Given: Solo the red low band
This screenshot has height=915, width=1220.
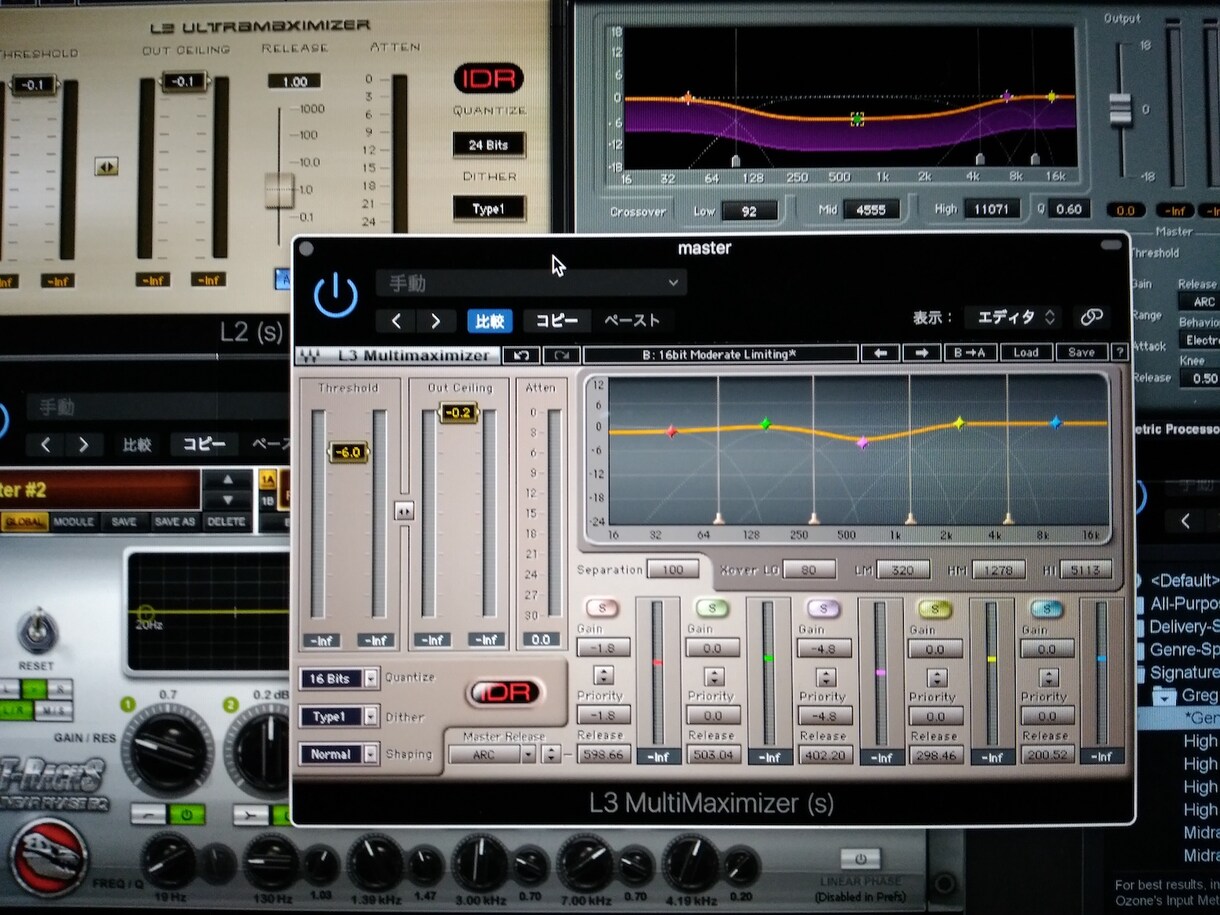Looking at the screenshot, I should pos(602,607).
